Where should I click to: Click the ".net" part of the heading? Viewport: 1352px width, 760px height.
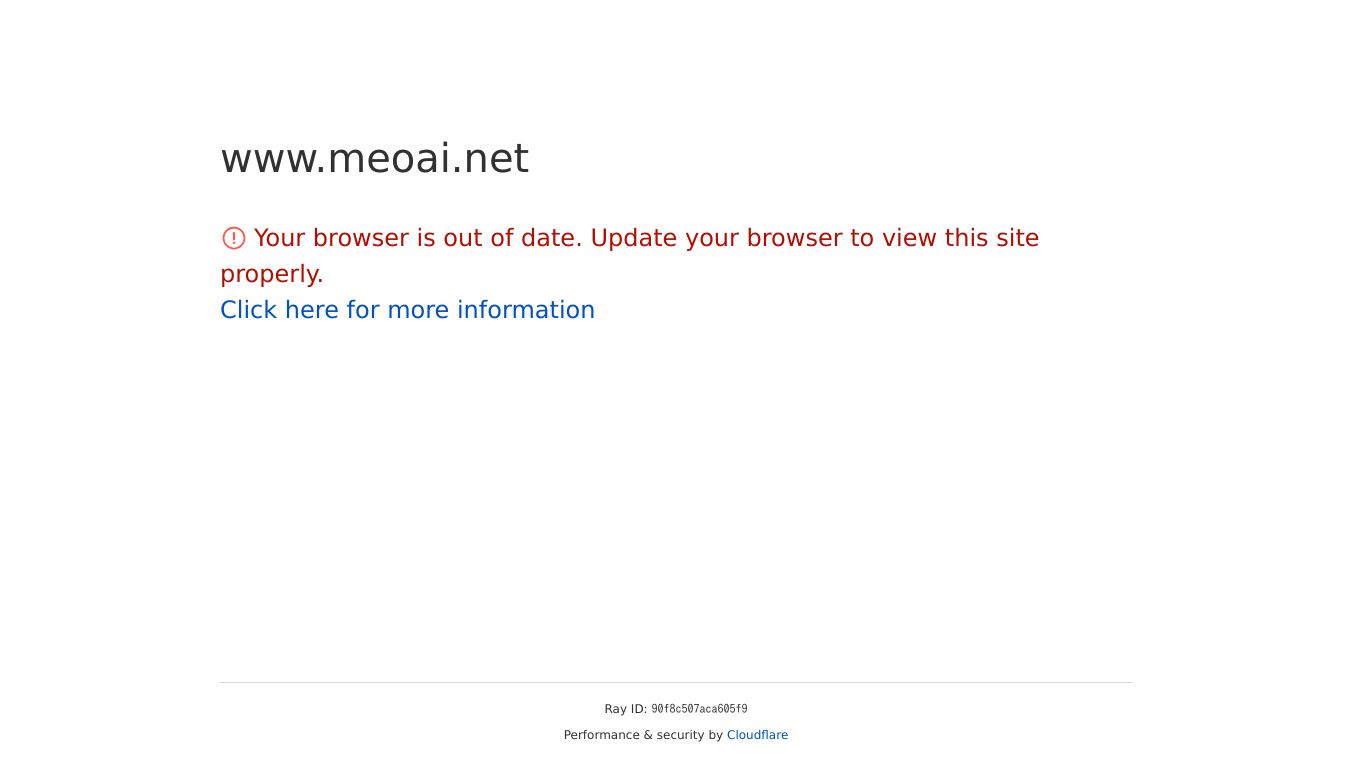coord(489,159)
